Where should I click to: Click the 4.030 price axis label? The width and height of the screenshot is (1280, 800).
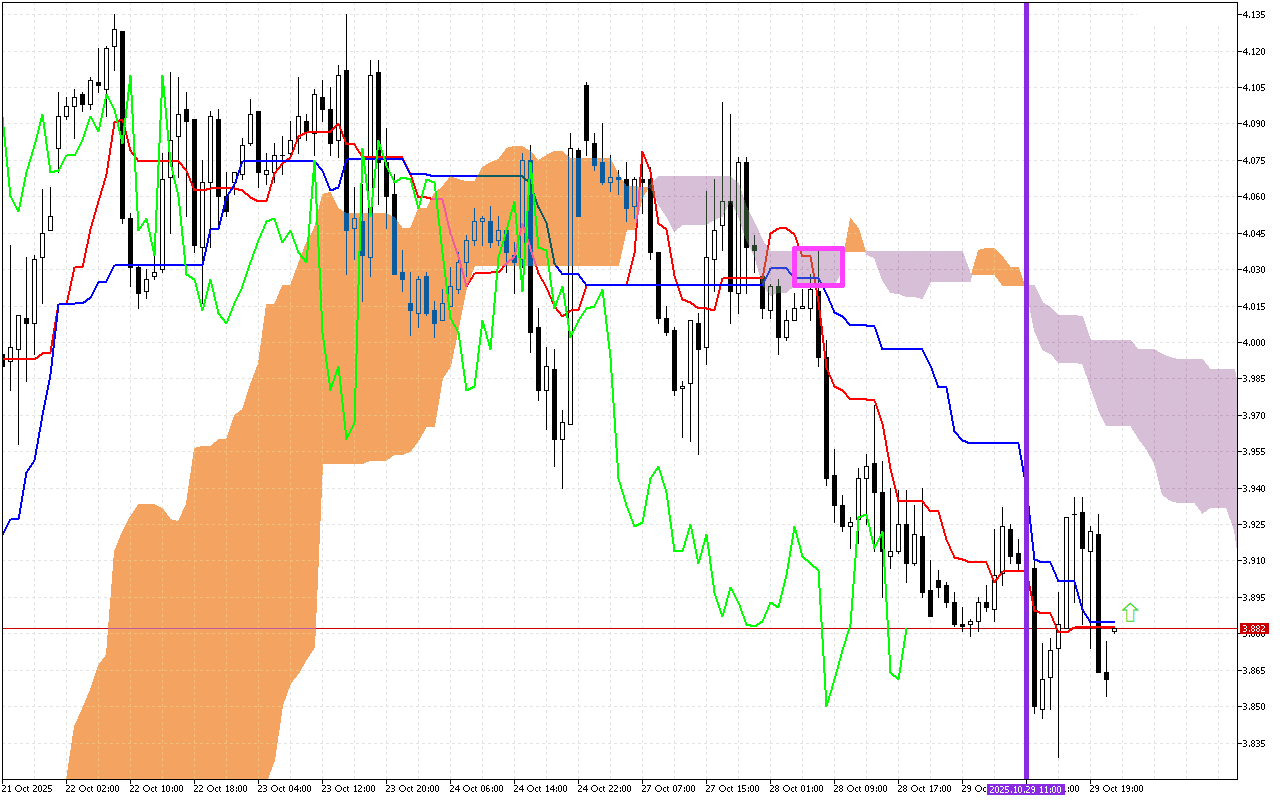1254,270
